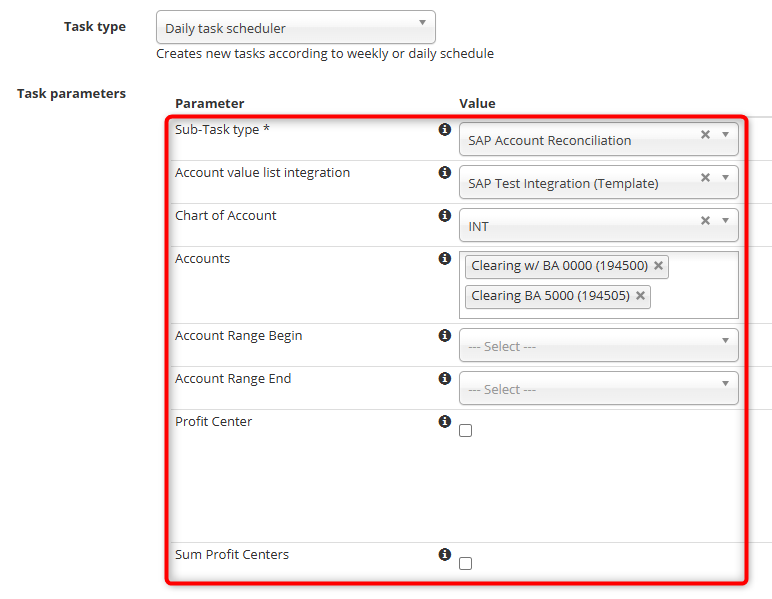Open the Task type dropdown
The image size is (772, 599).
point(296,28)
